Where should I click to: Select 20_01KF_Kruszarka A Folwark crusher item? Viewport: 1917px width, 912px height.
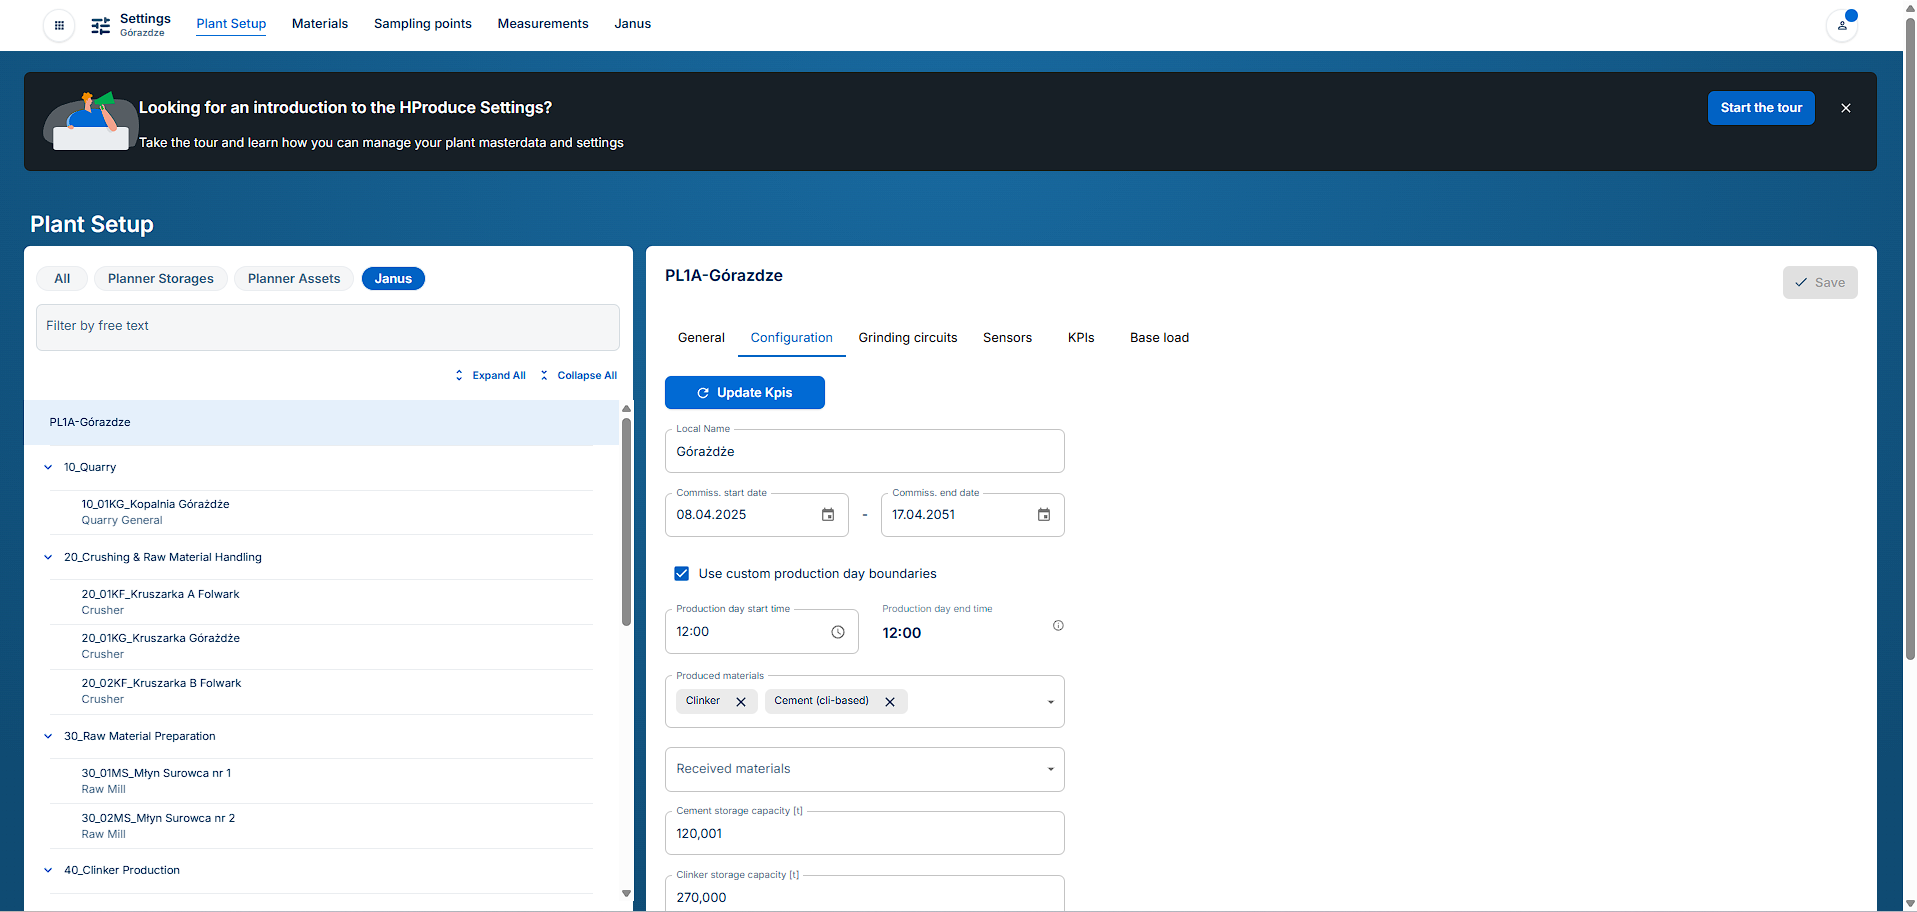point(321,602)
